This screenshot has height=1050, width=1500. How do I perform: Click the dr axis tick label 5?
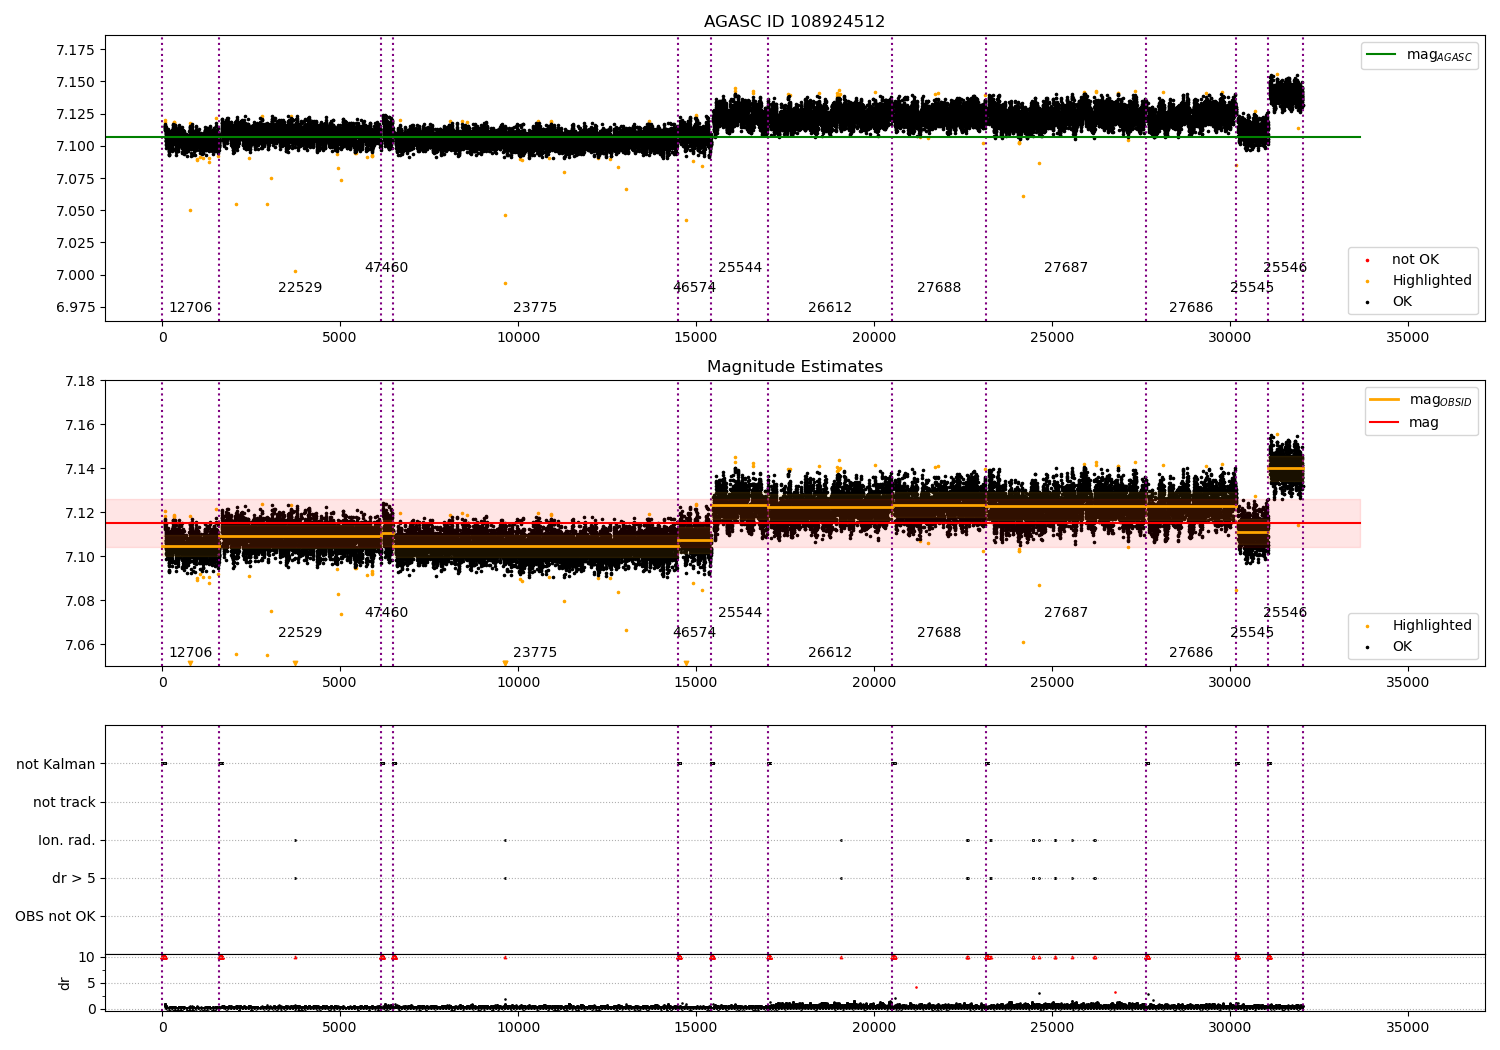click(91, 983)
